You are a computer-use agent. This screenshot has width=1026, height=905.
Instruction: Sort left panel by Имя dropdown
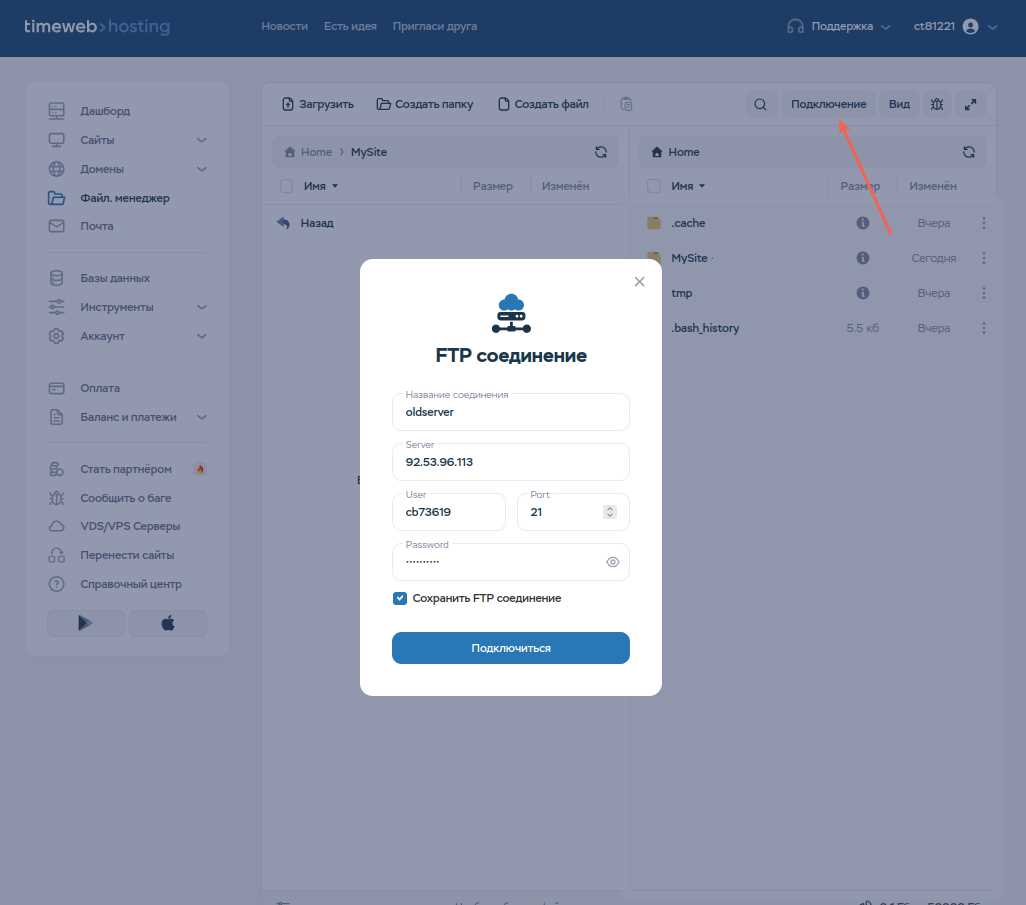tap(321, 186)
